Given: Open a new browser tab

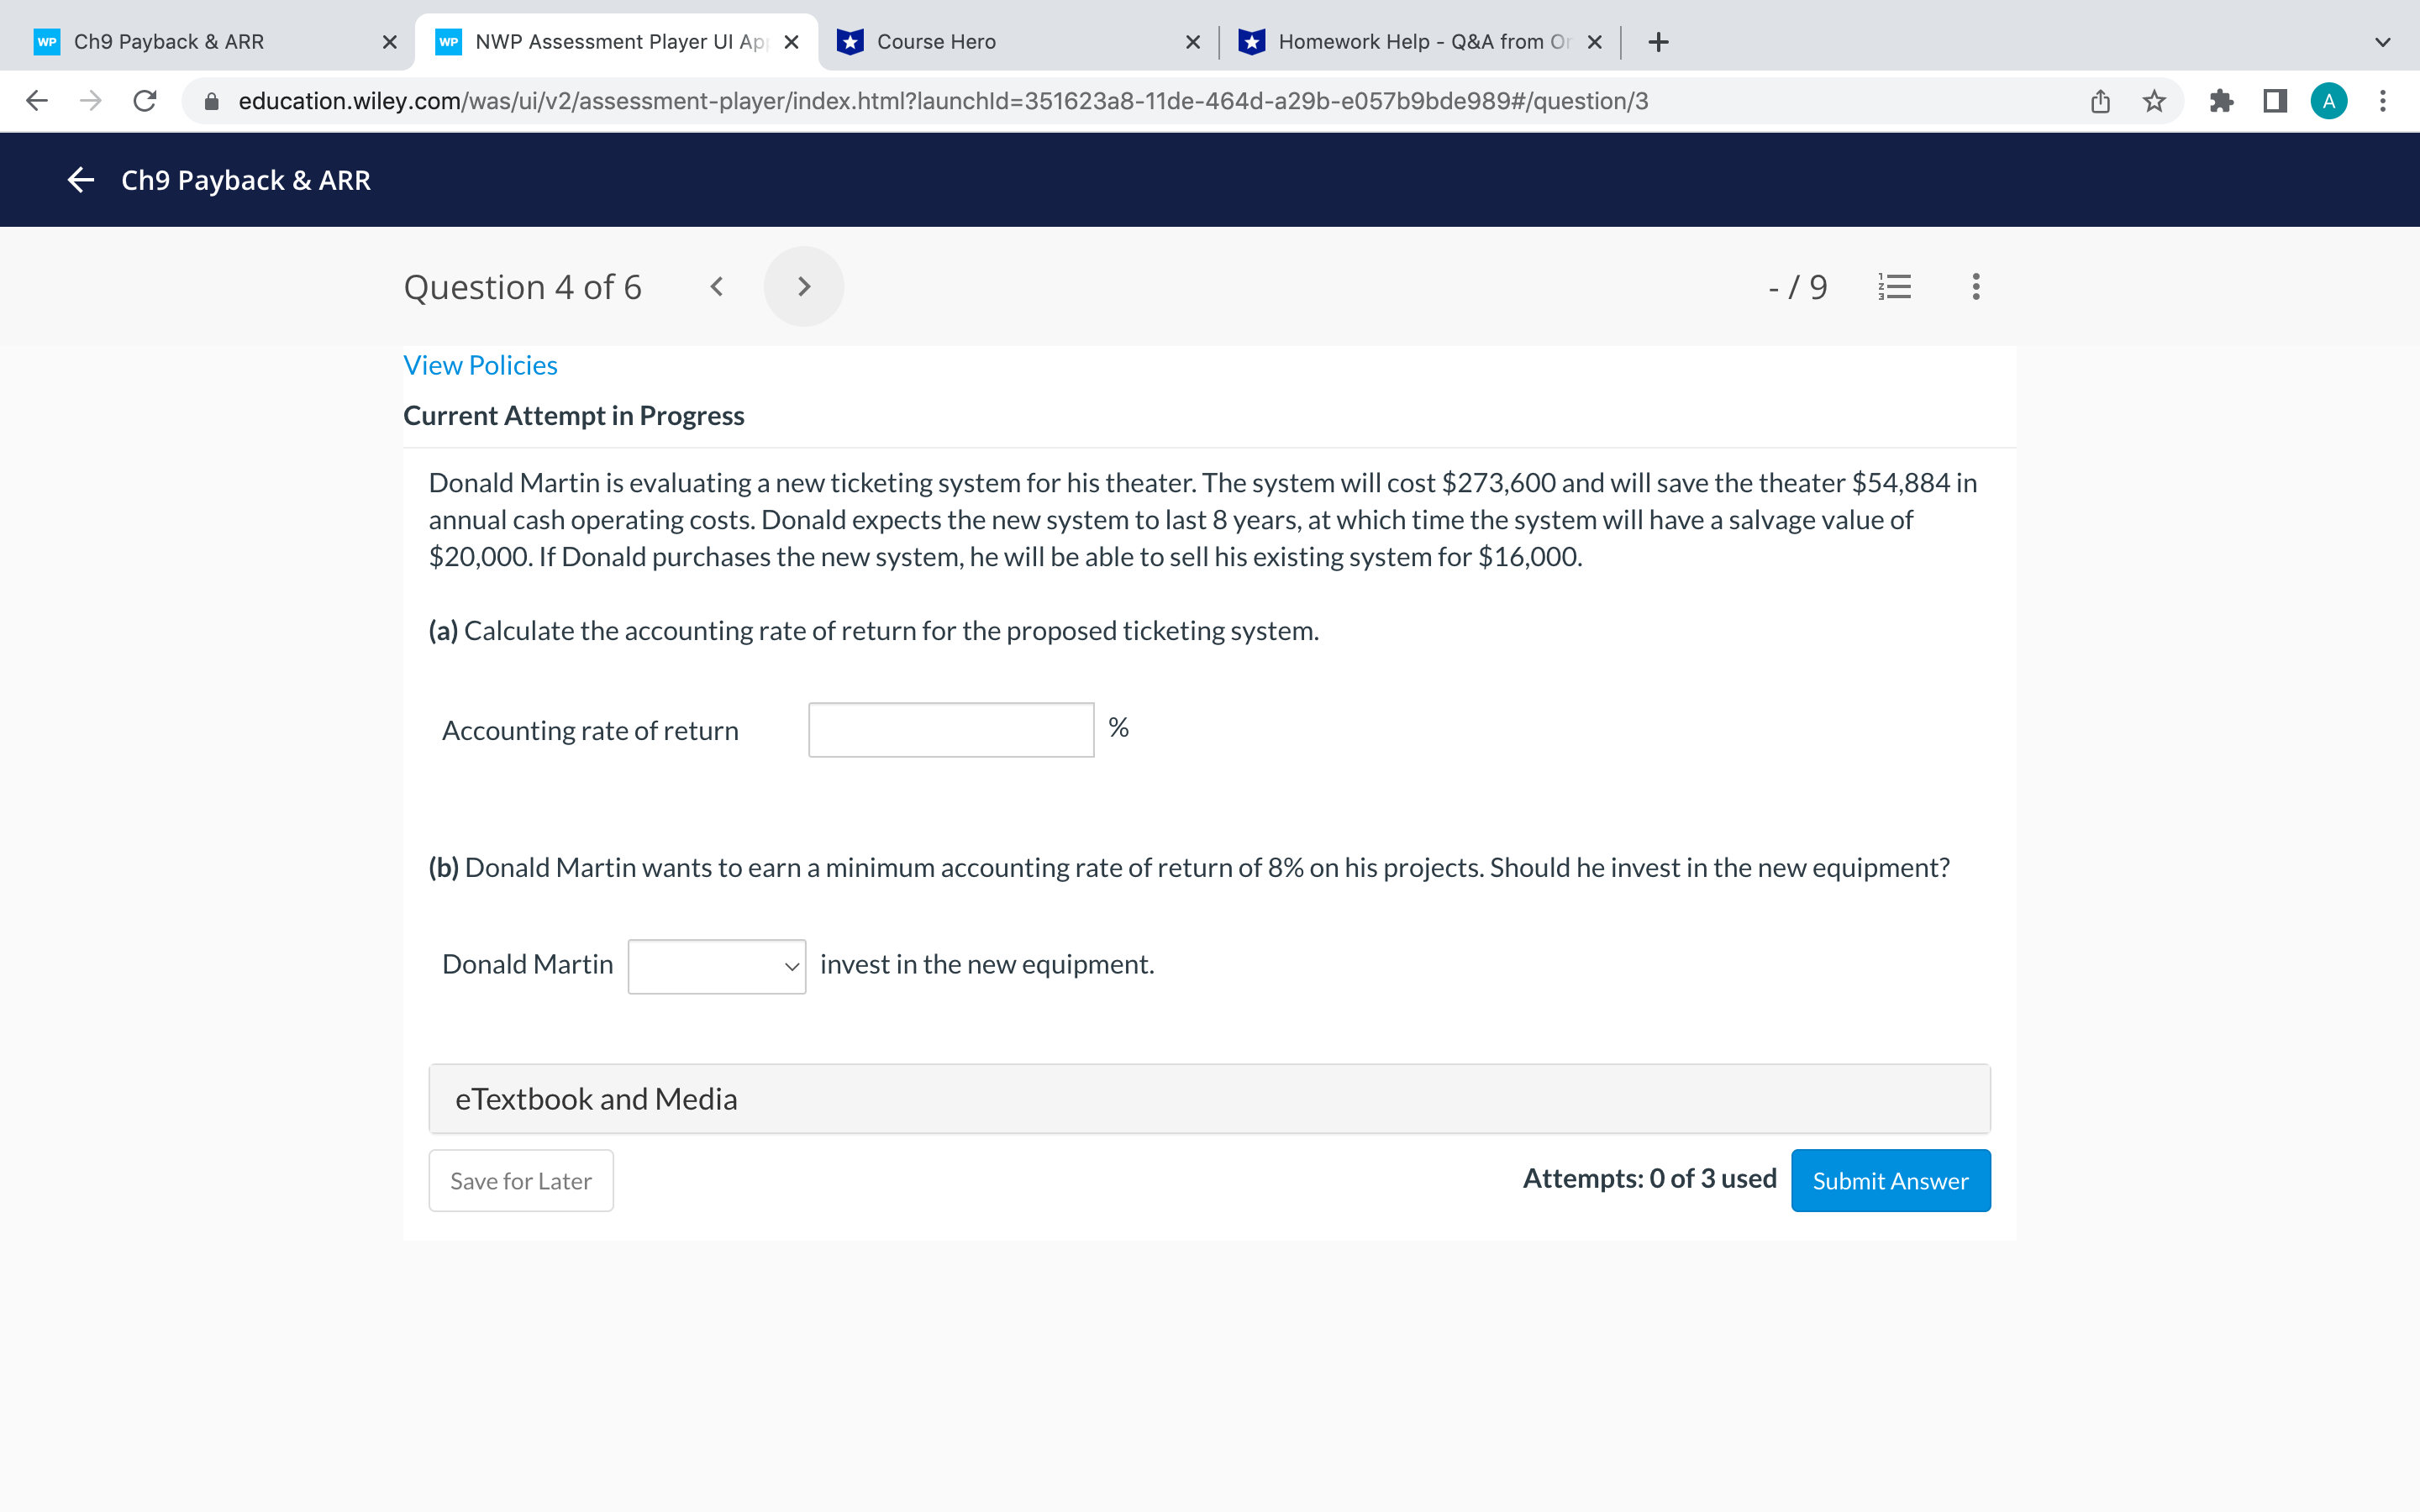Looking at the screenshot, I should (x=1658, y=42).
